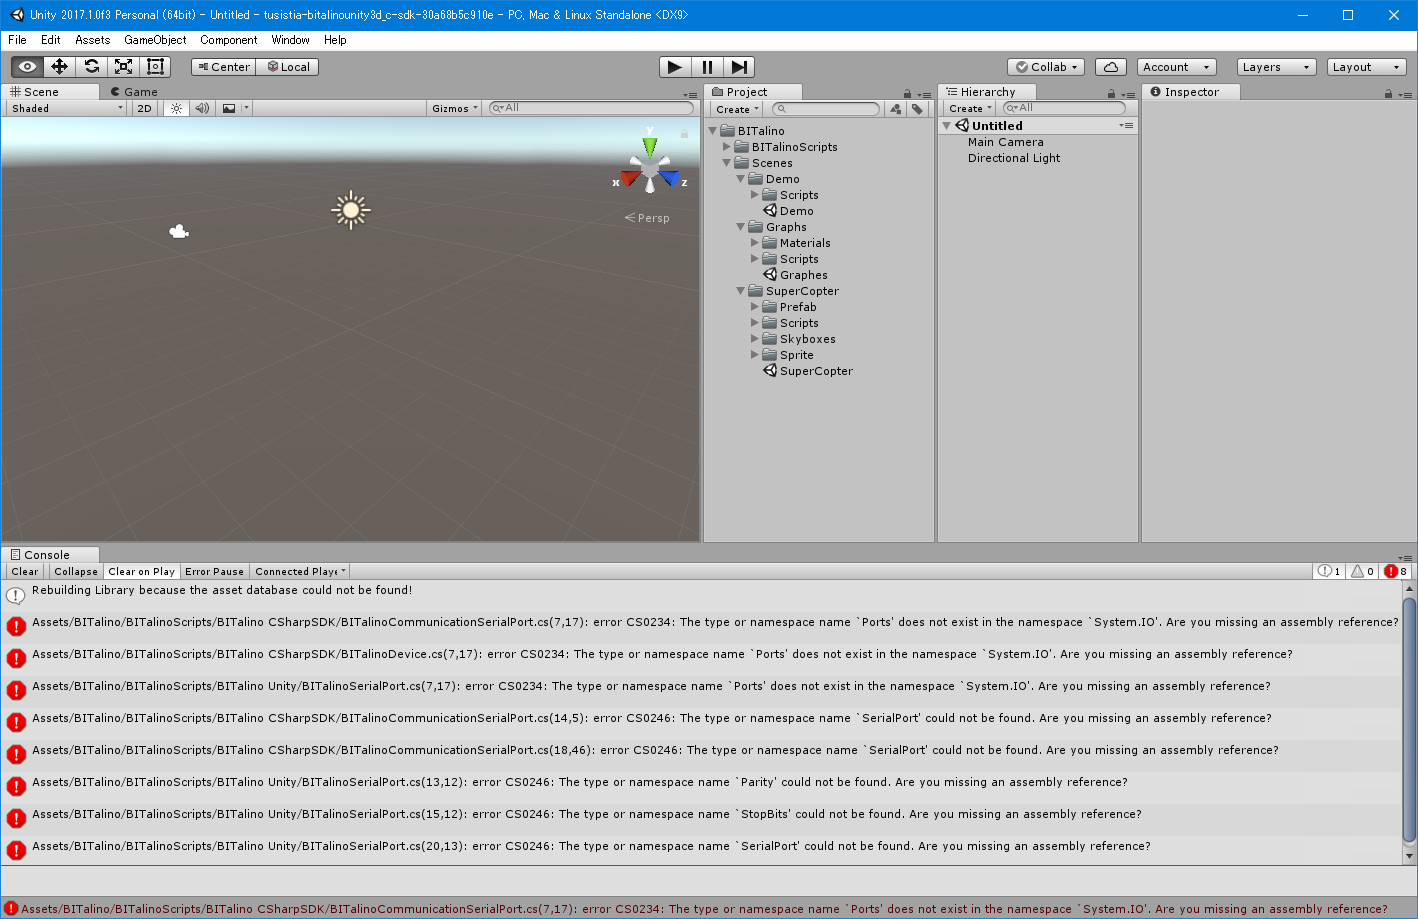Lock the Project panel

tap(908, 93)
